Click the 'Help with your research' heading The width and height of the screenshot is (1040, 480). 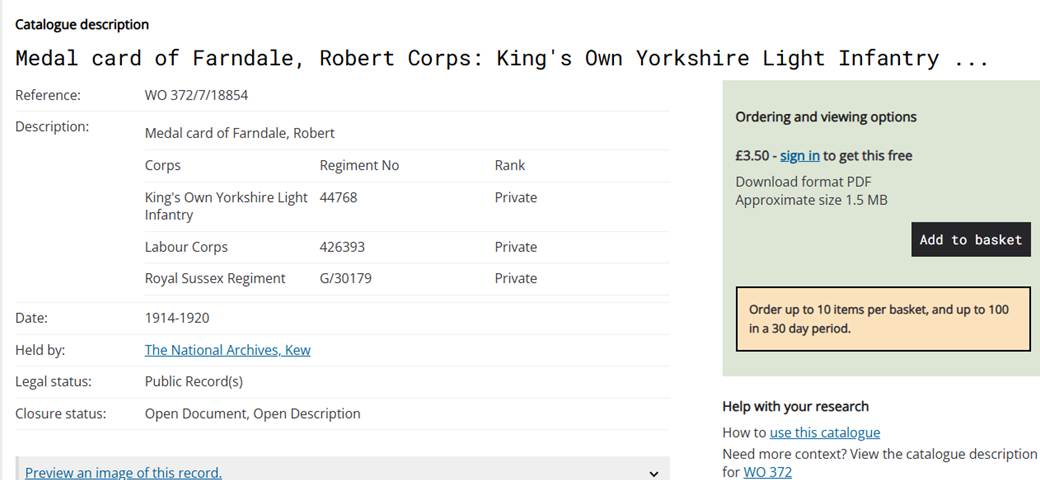(x=795, y=406)
